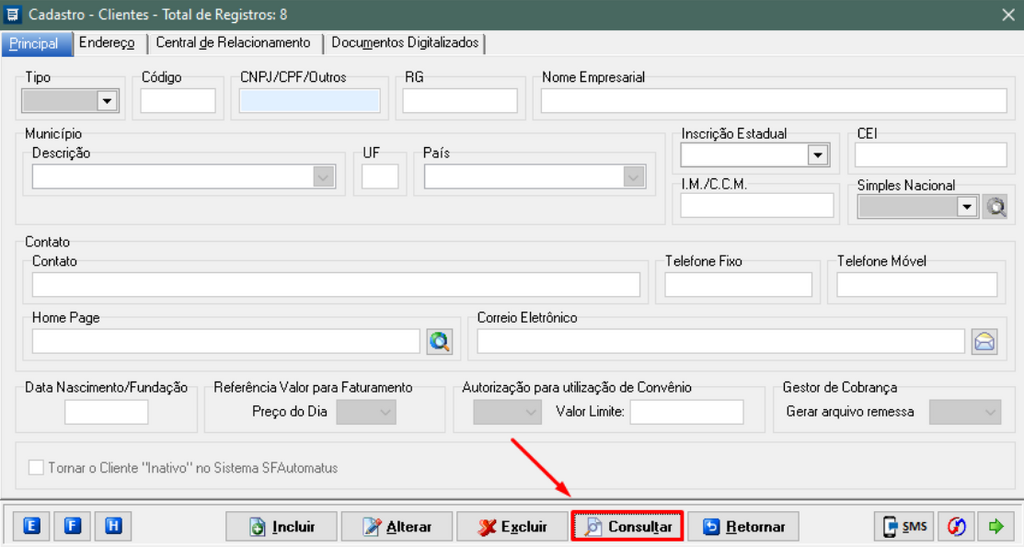
Task: Open the Home Page browser globe icon
Action: pos(439,341)
